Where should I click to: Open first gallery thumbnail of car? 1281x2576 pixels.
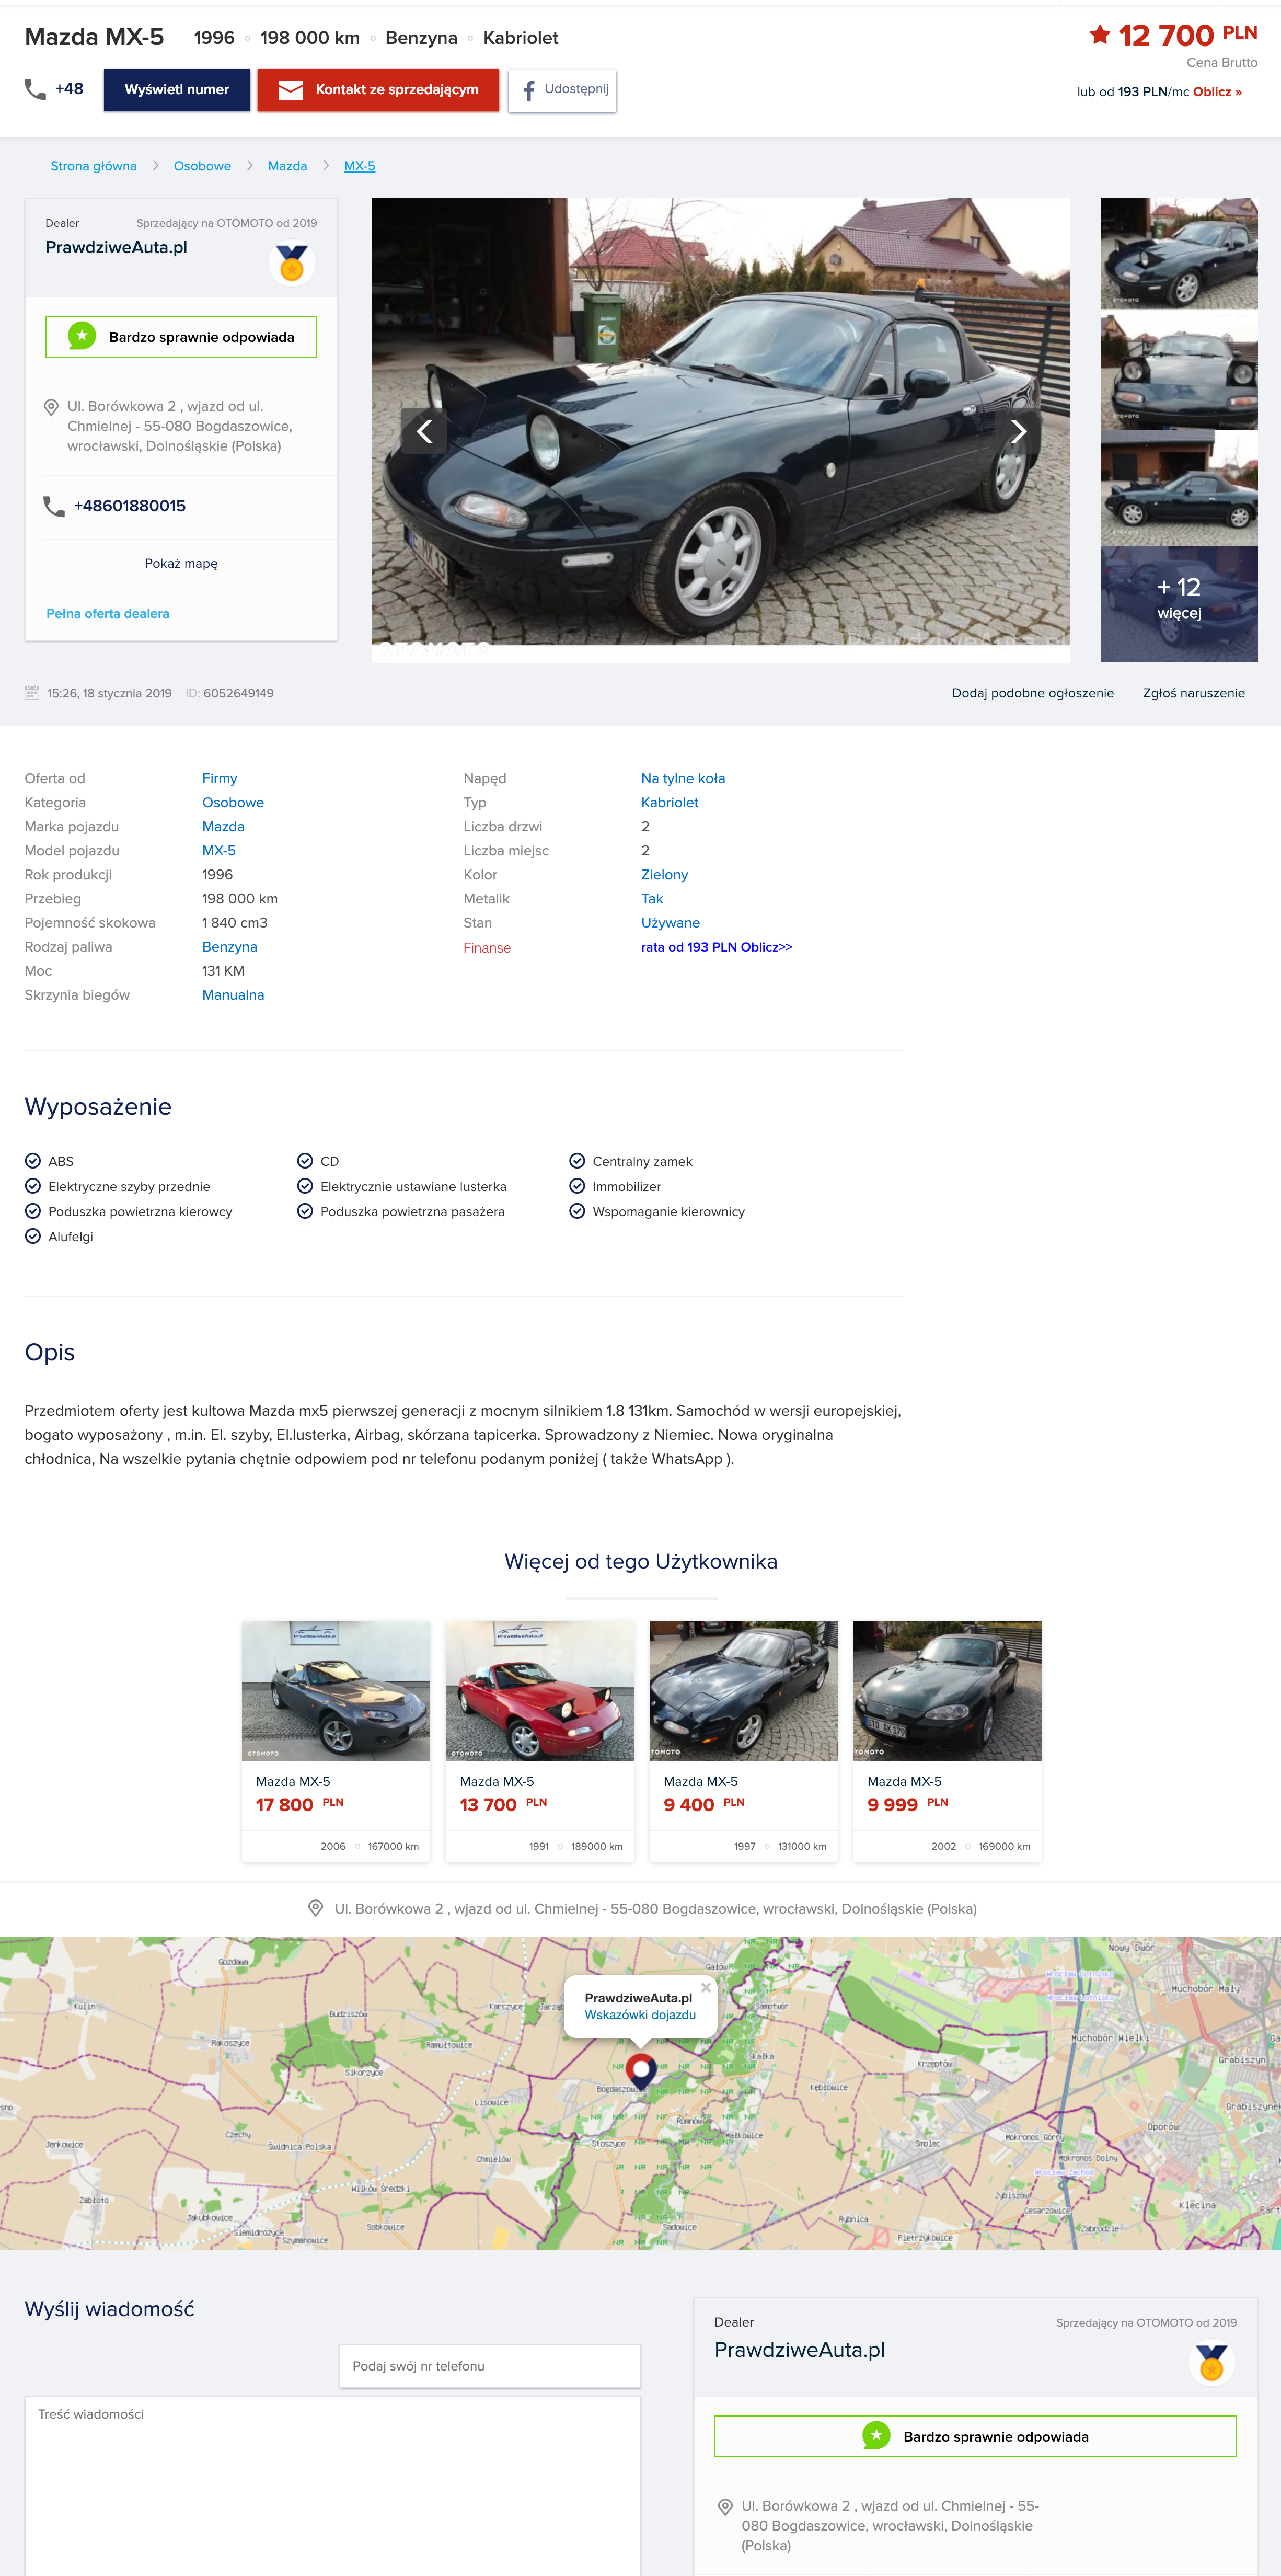[x=1179, y=253]
